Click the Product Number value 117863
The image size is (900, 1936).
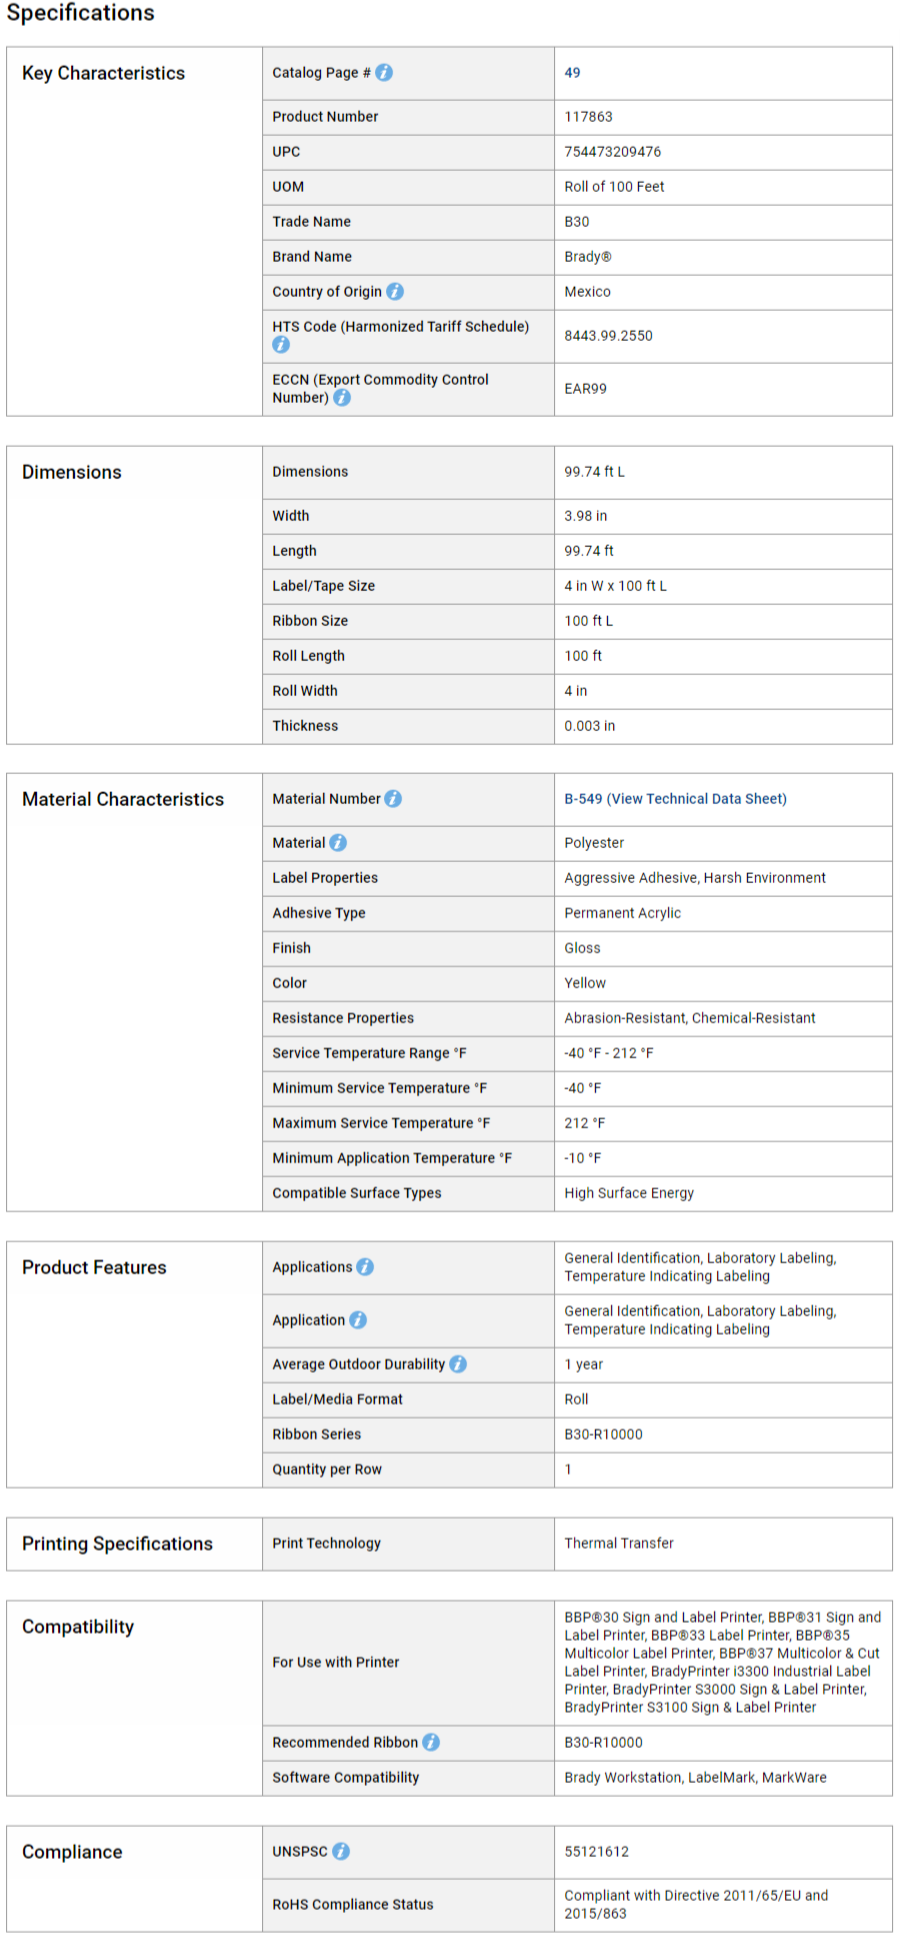[588, 117]
